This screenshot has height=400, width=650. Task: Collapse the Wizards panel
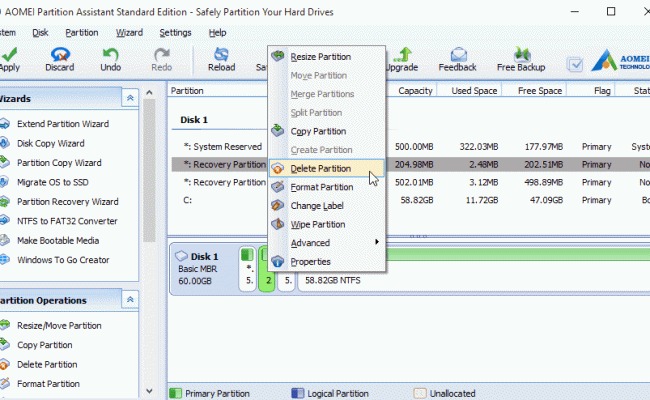[130, 98]
